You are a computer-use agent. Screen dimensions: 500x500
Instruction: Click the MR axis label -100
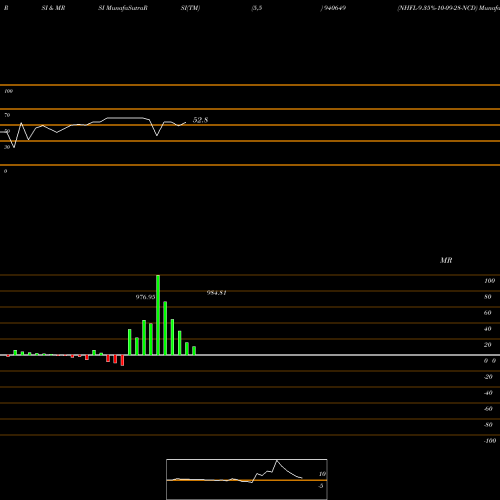pyautogui.click(x=490, y=441)
